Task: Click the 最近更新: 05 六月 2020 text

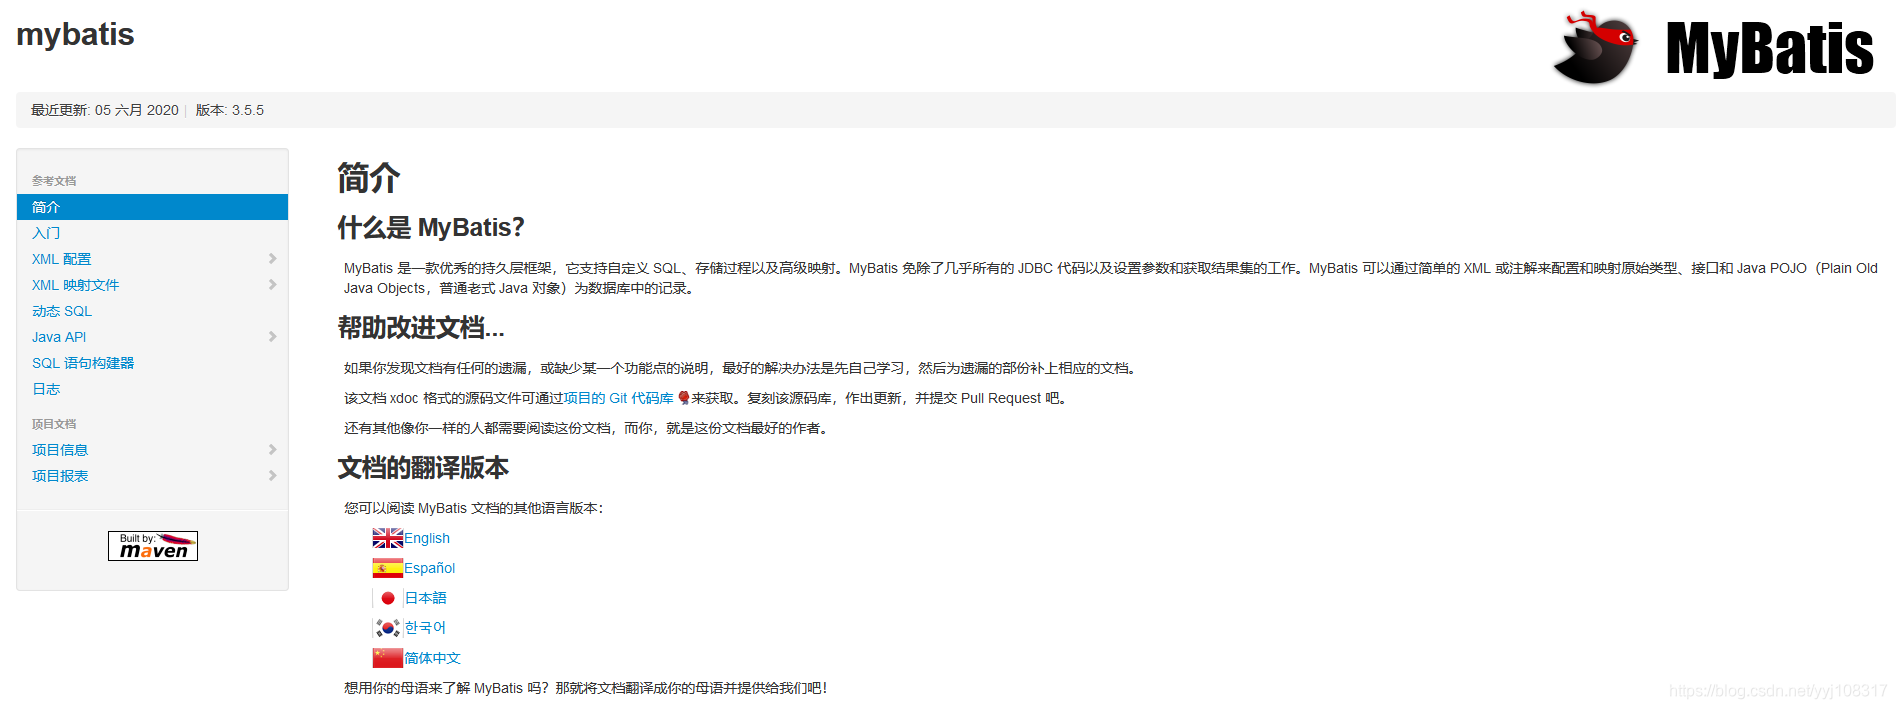Action: 105,110
